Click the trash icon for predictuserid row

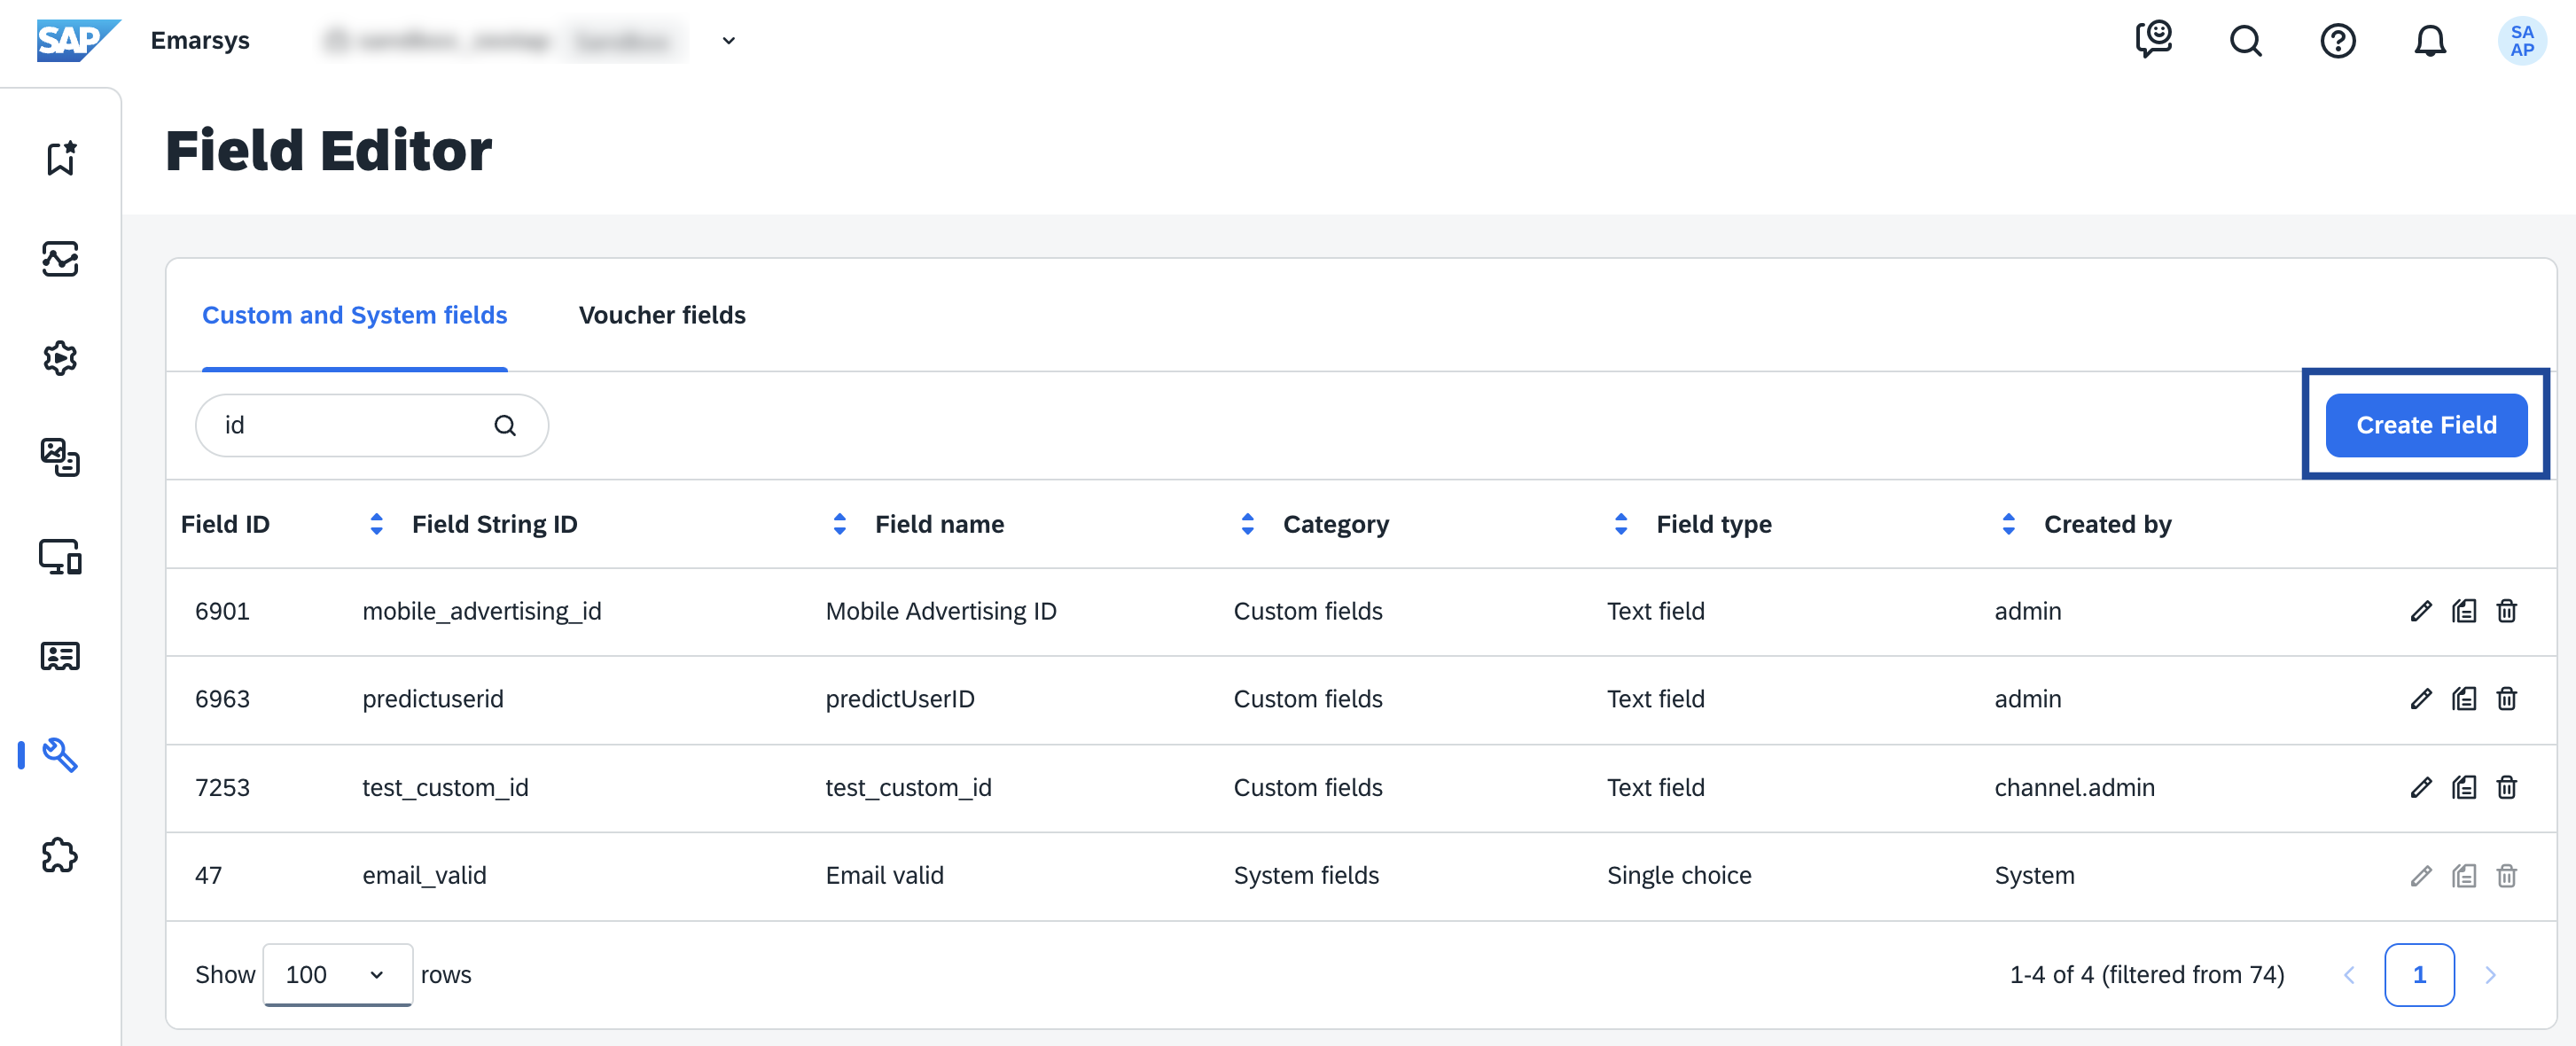pyautogui.click(x=2506, y=699)
